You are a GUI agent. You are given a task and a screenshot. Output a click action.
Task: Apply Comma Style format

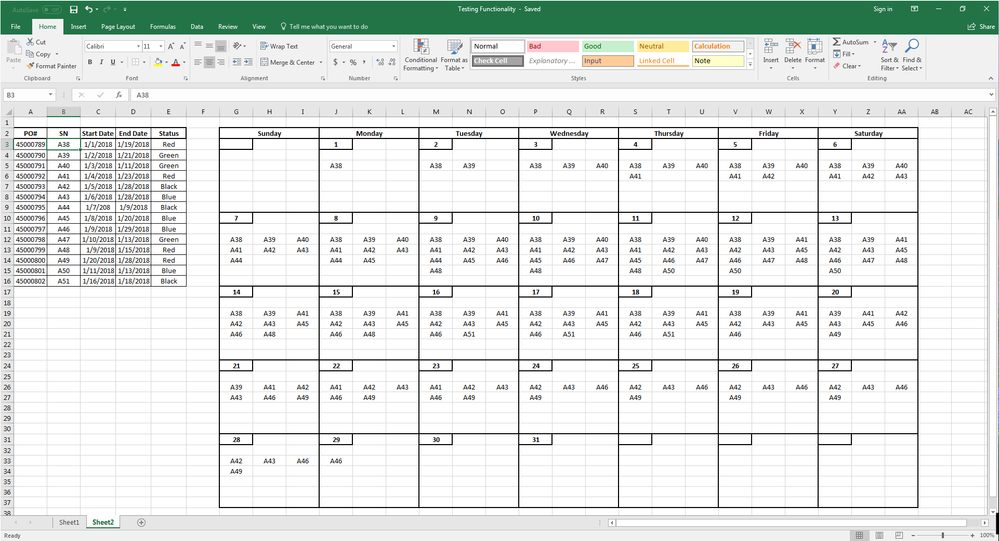[x=364, y=62]
